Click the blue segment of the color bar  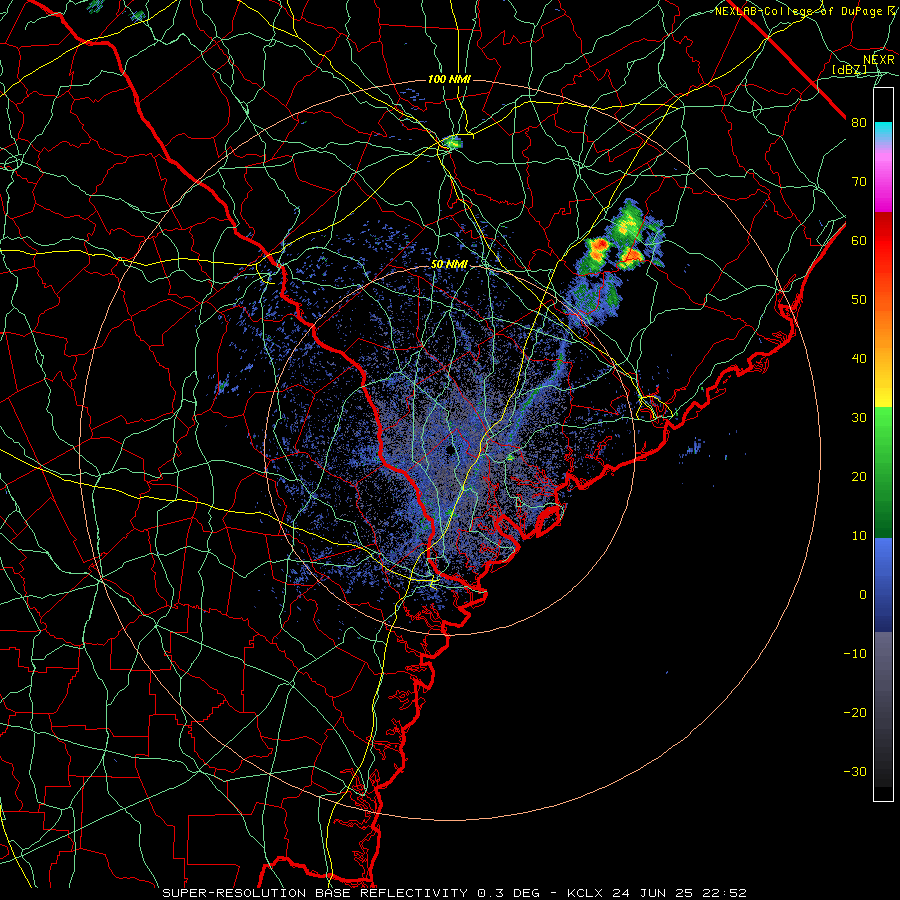tap(883, 584)
